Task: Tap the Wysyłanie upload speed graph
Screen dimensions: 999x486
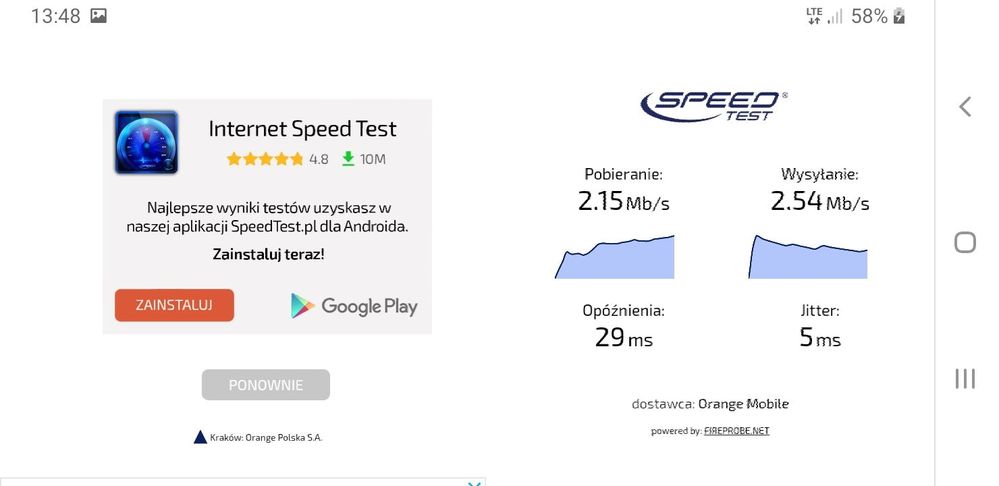Action: point(808,257)
